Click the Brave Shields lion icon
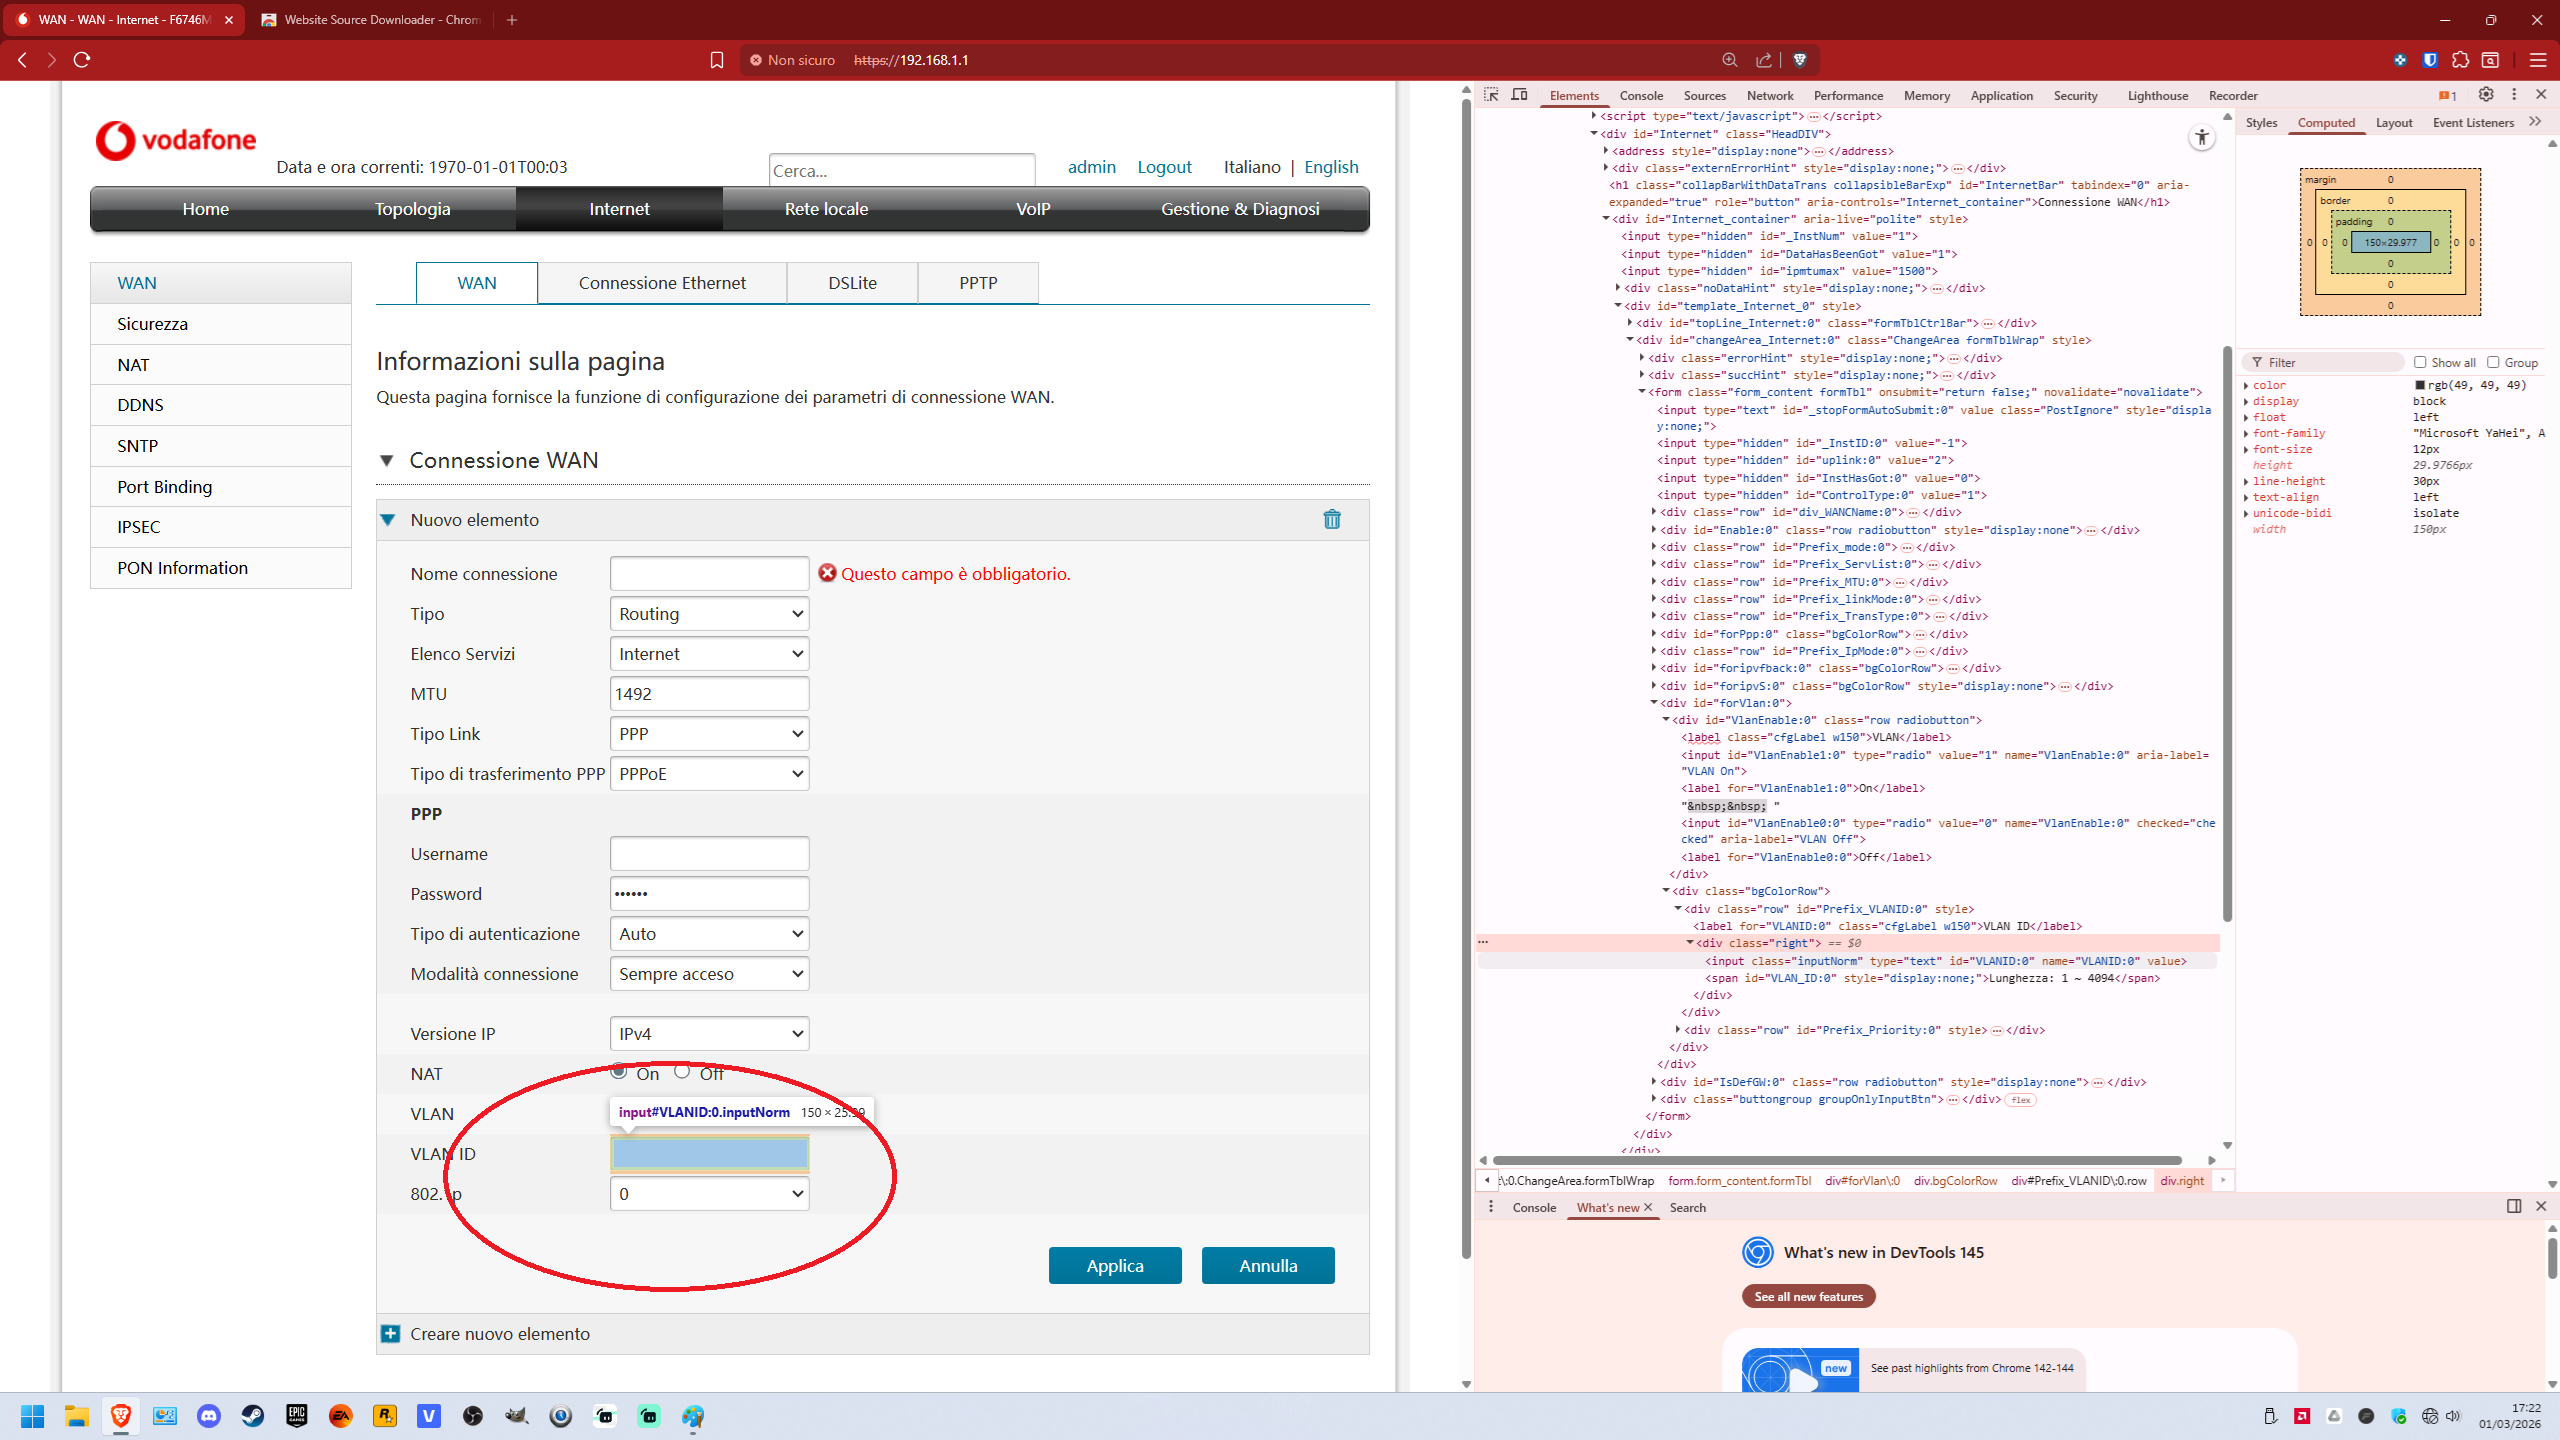This screenshot has width=2560, height=1440. (1800, 60)
